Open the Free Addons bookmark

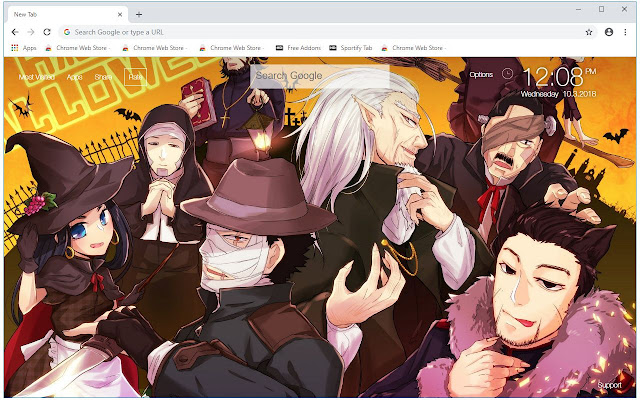(x=298, y=48)
